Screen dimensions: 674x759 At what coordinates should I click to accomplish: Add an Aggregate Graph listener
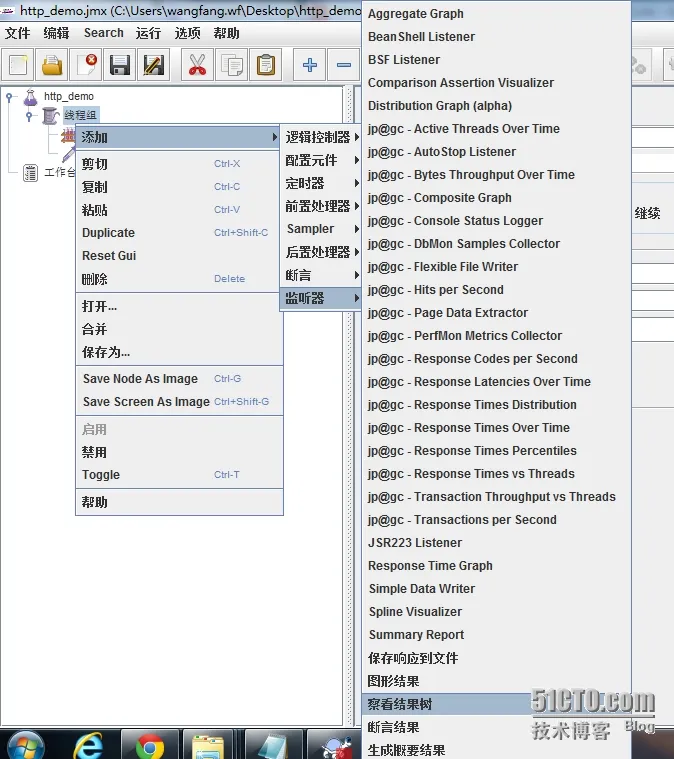click(496, 14)
